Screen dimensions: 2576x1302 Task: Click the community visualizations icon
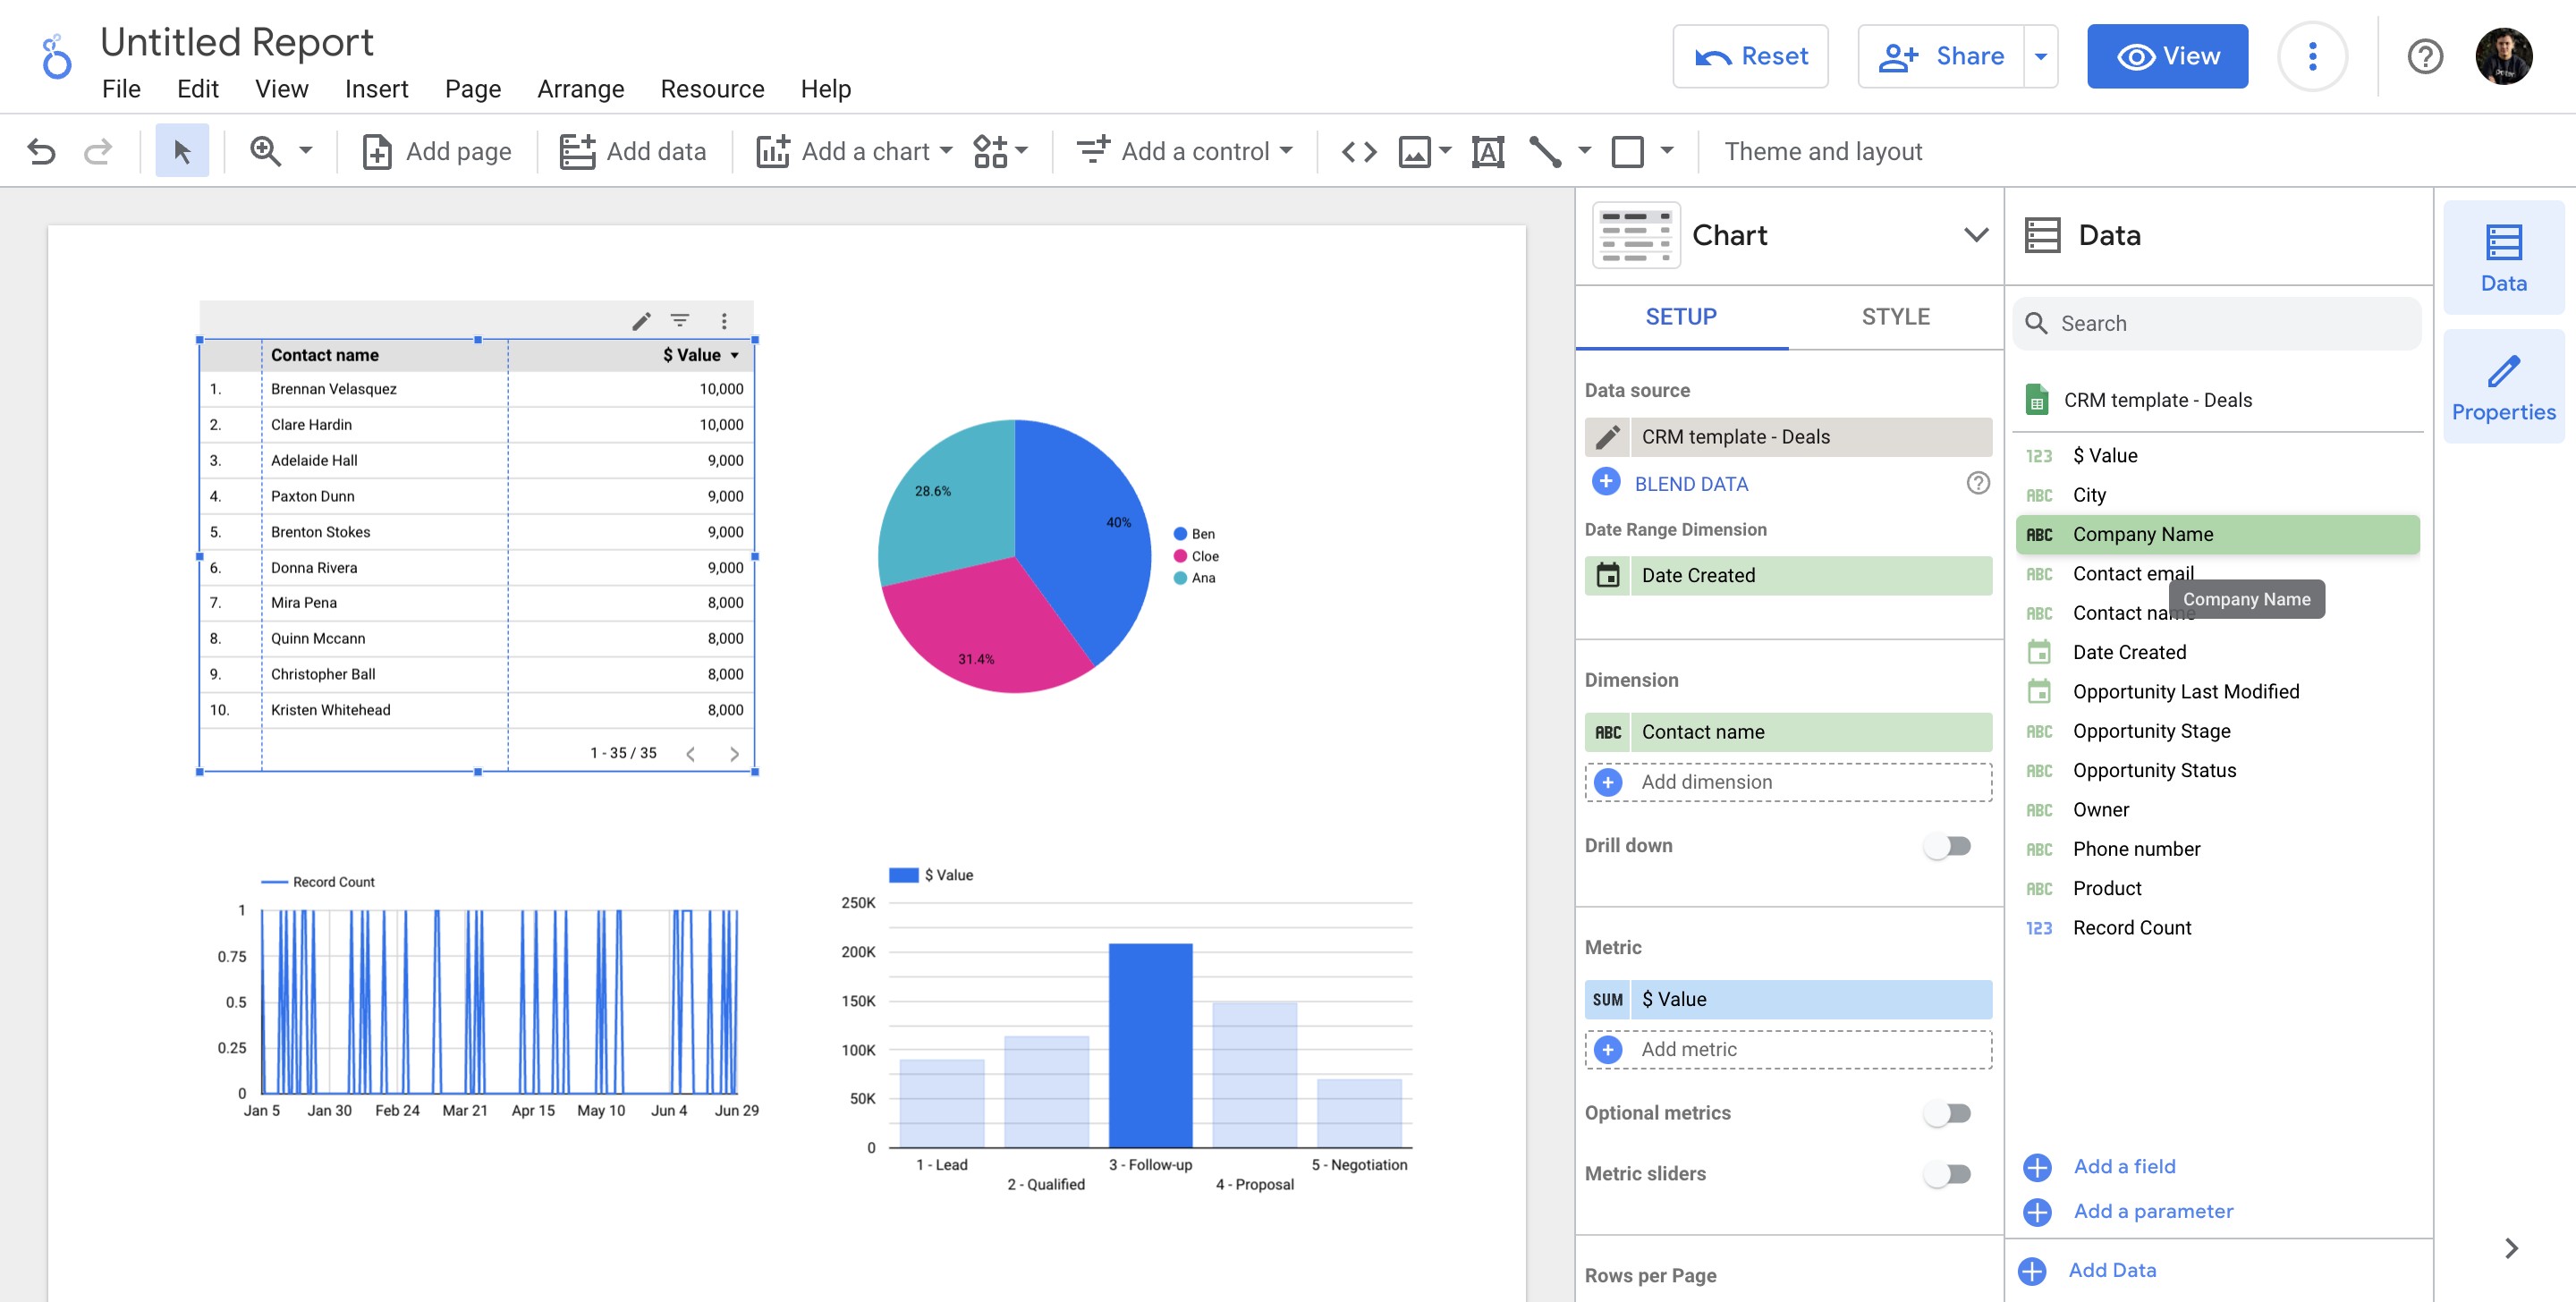click(993, 151)
